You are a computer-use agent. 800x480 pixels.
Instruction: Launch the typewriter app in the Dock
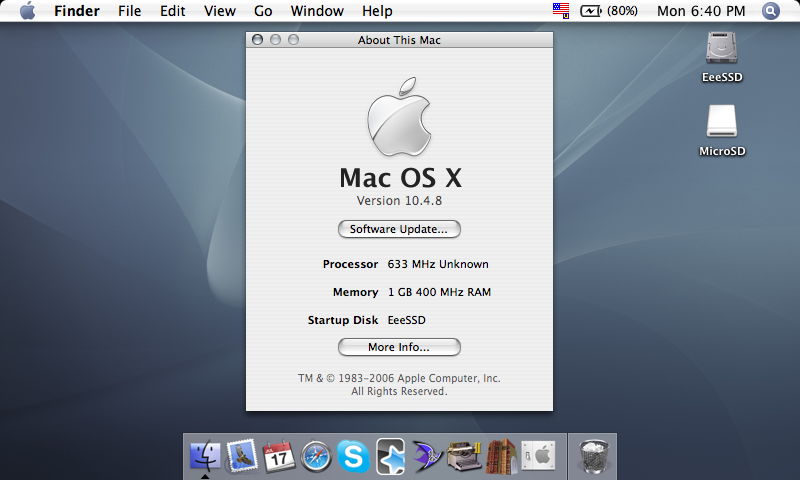tap(464, 455)
